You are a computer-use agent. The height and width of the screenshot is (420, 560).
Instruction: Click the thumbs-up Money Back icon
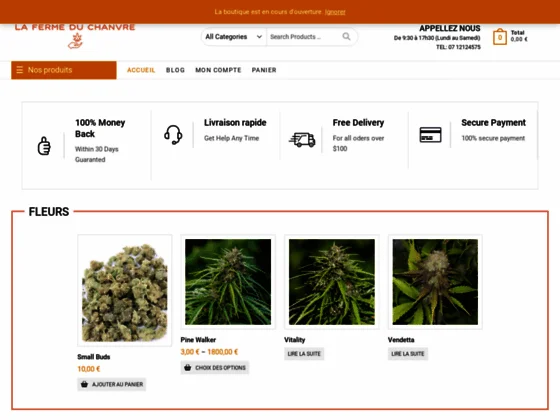click(44, 146)
